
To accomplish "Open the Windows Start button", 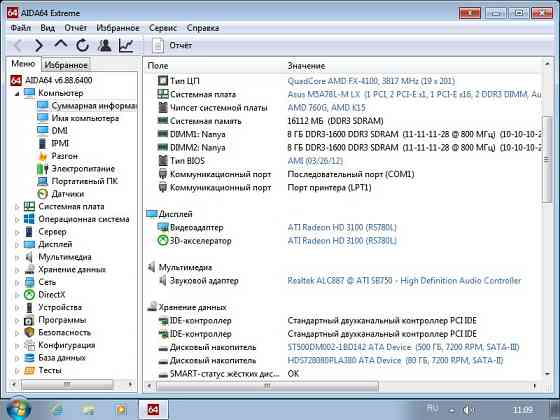I will point(19,409).
